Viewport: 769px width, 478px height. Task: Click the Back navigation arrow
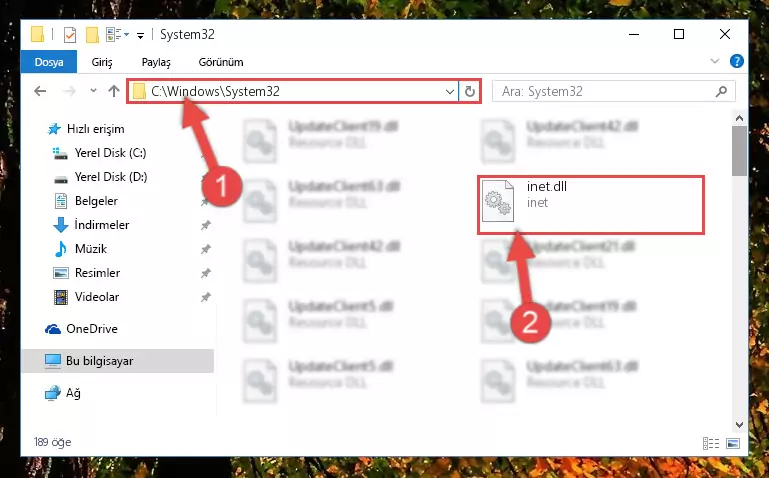[x=40, y=91]
